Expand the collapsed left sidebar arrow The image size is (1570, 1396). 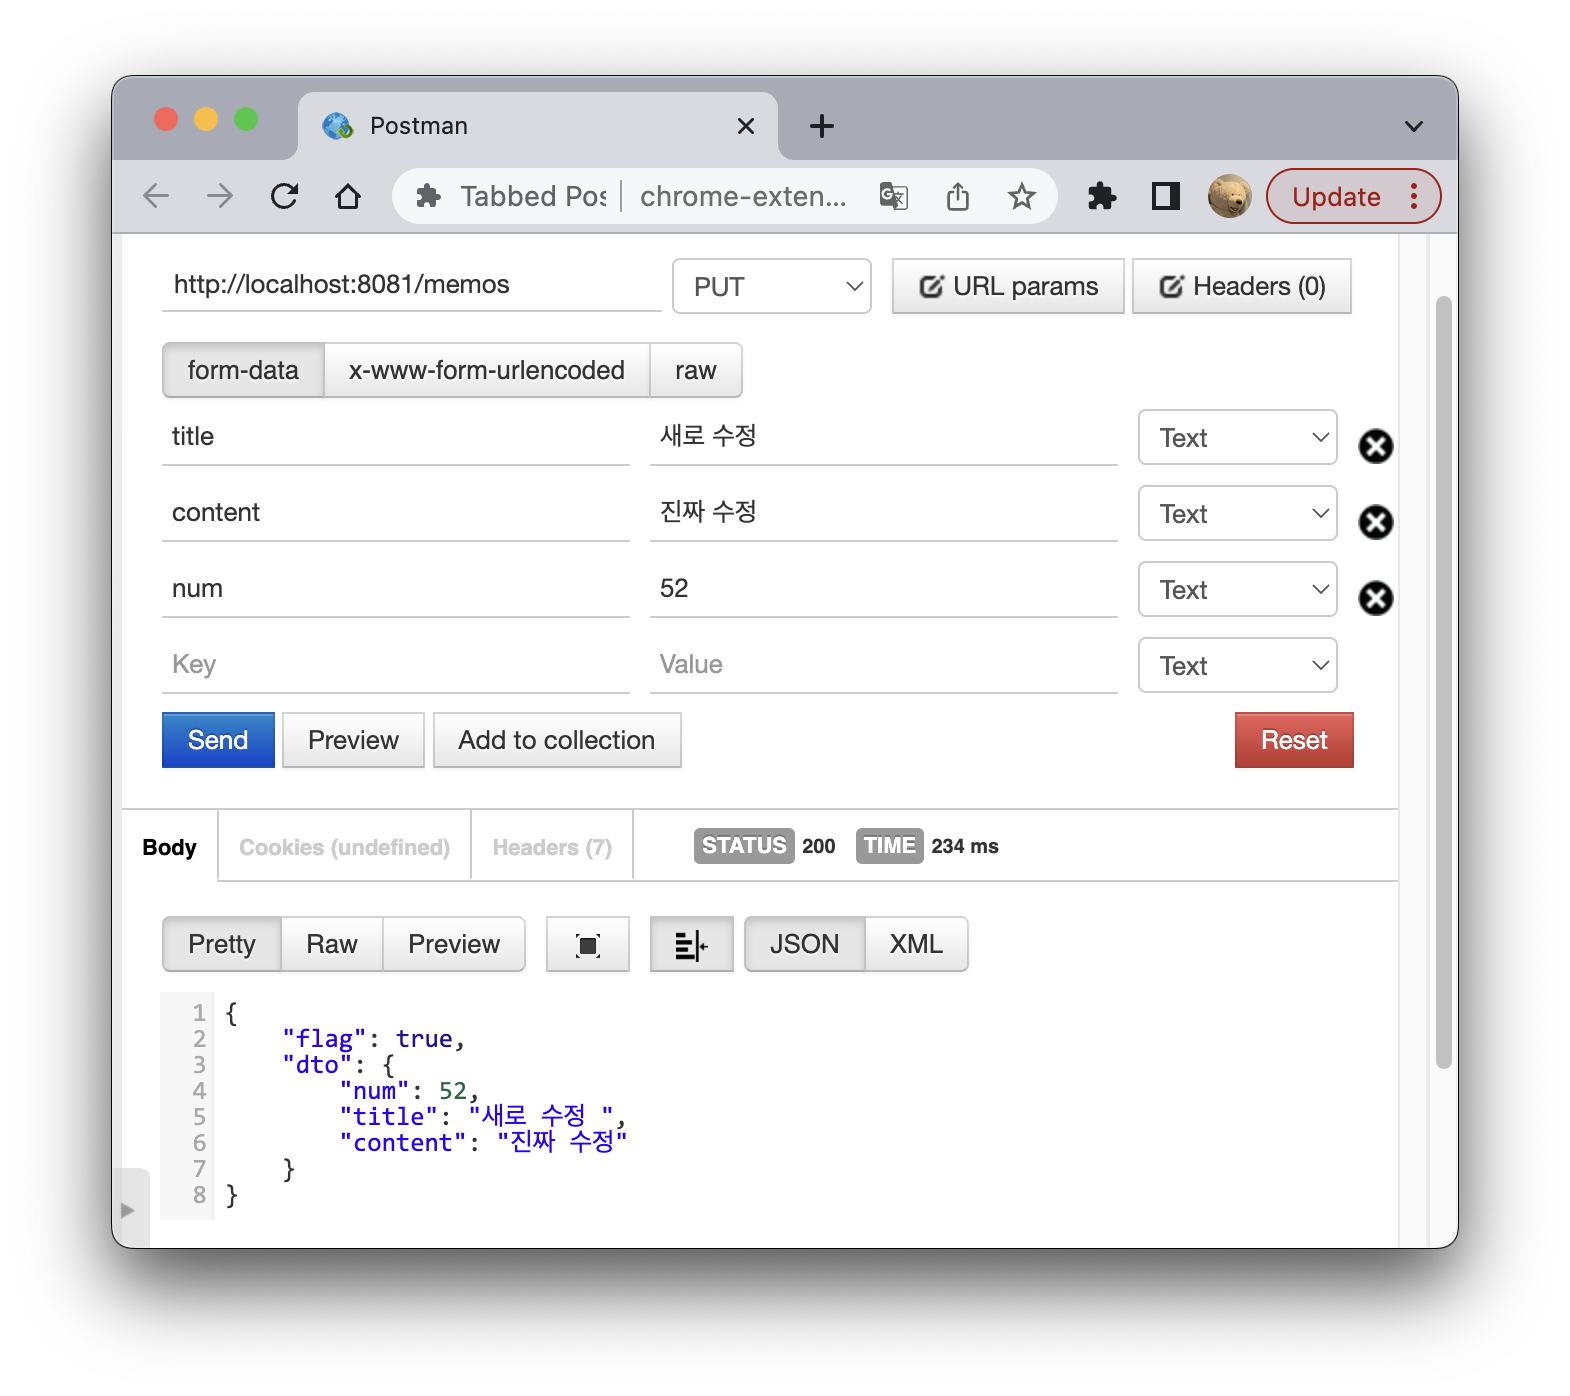[128, 1210]
